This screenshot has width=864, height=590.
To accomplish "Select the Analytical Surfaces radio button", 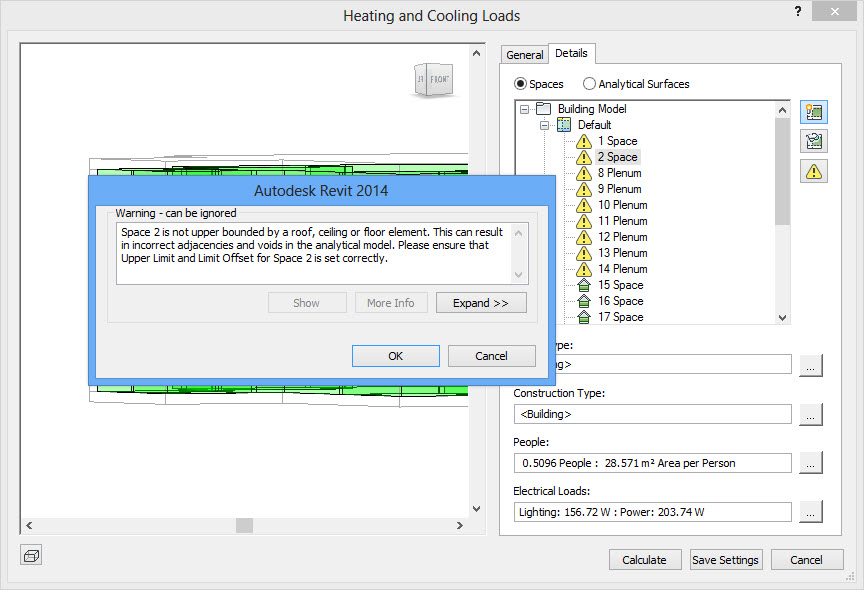I will click(x=589, y=84).
